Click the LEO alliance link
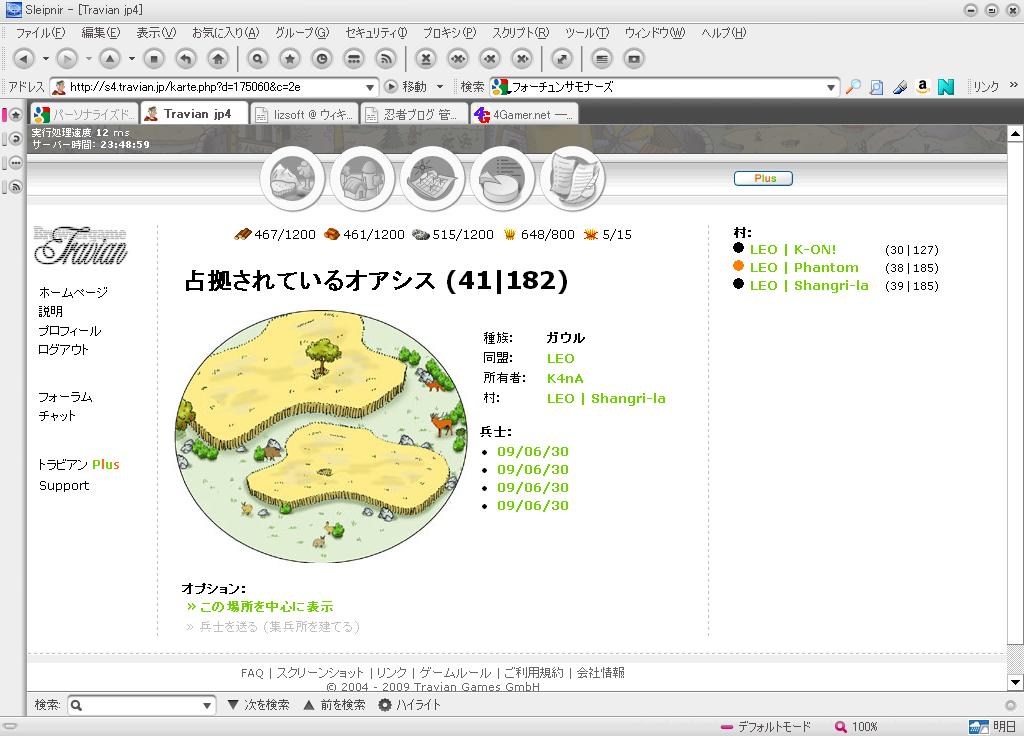 (x=560, y=359)
